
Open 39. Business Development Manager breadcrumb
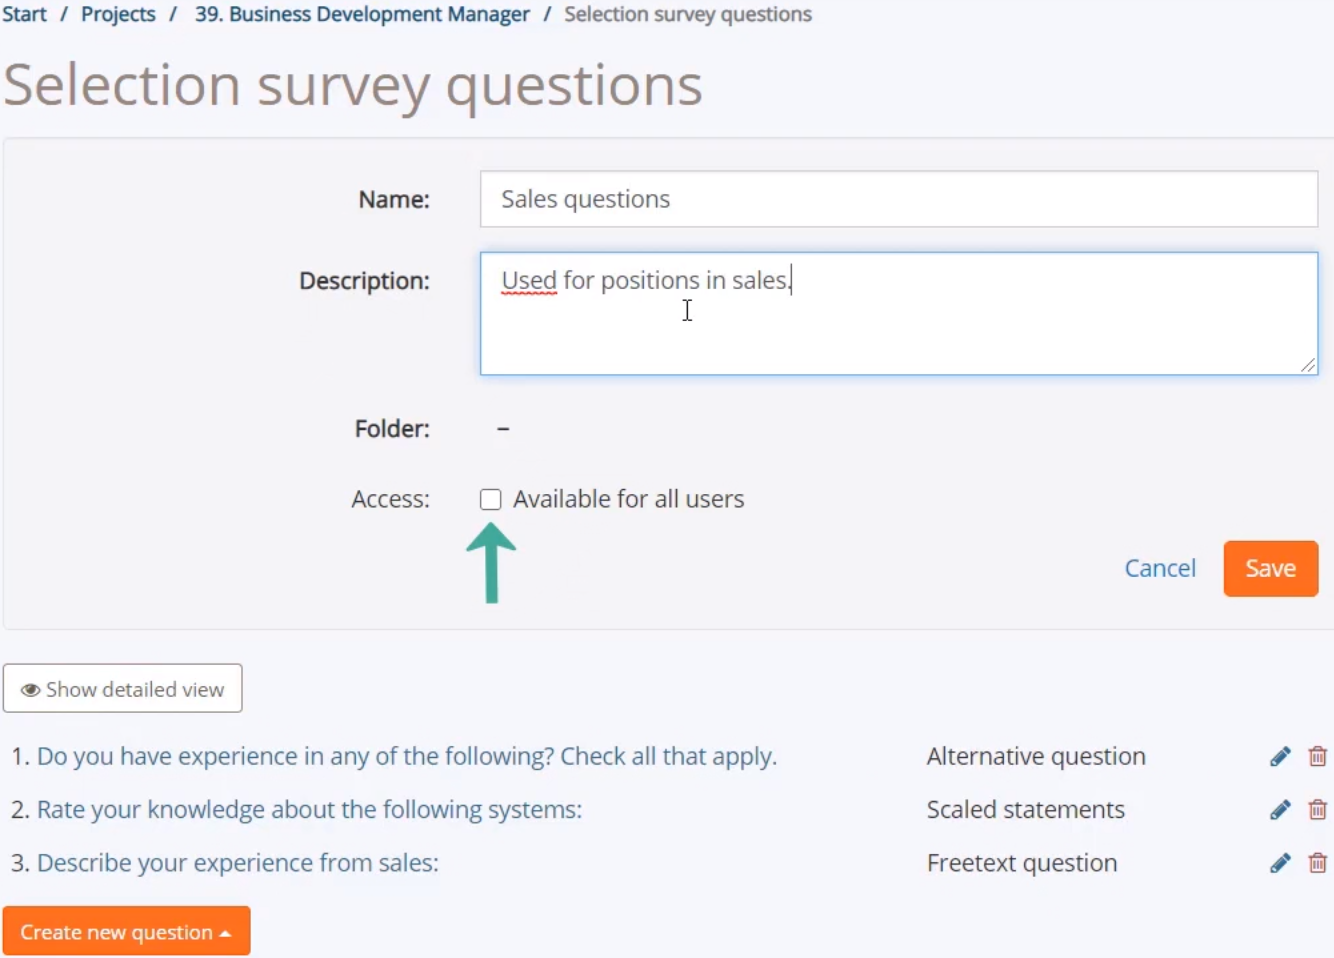click(362, 14)
